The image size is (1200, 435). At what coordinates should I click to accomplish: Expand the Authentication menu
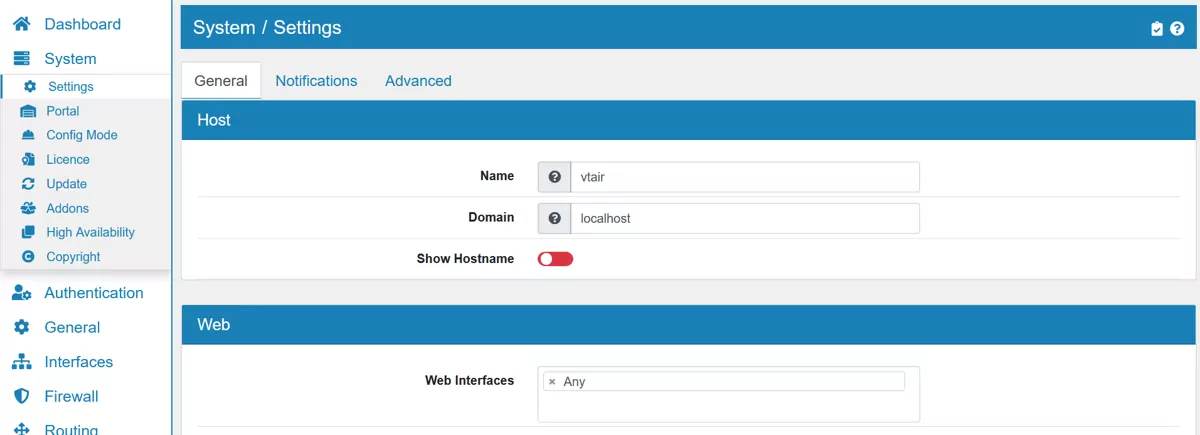(93, 293)
